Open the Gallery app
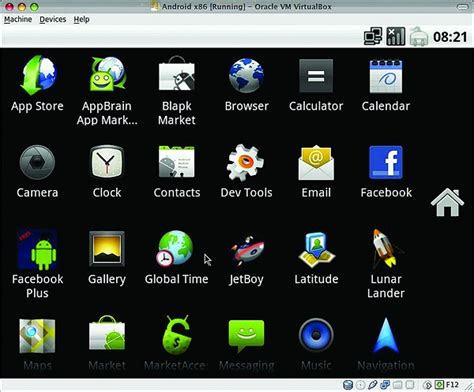Viewport: 474px width, 392px height. tap(107, 257)
